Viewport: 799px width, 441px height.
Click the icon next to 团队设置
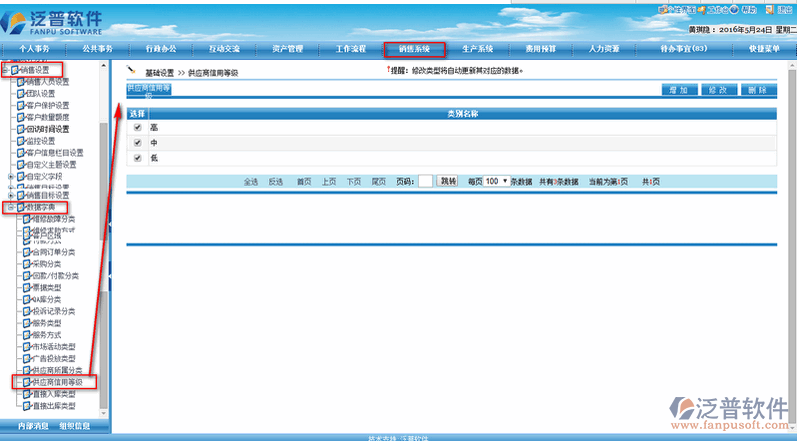click(x=20, y=93)
